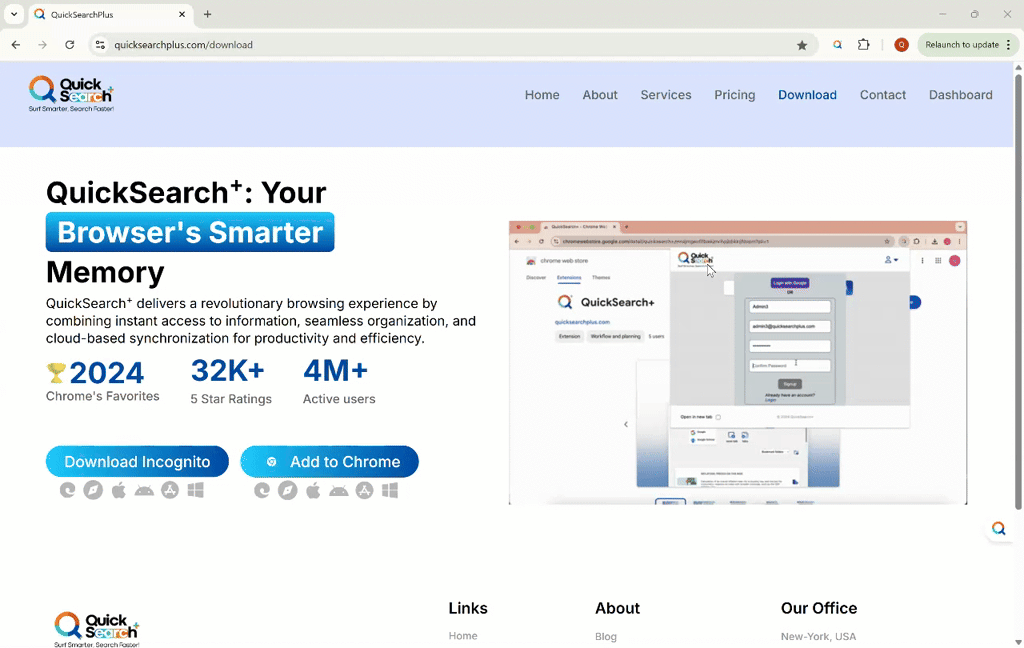Open the floating QuickSearch widget icon
The height and width of the screenshot is (648, 1024).
pyautogui.click(x=999, y=528)
